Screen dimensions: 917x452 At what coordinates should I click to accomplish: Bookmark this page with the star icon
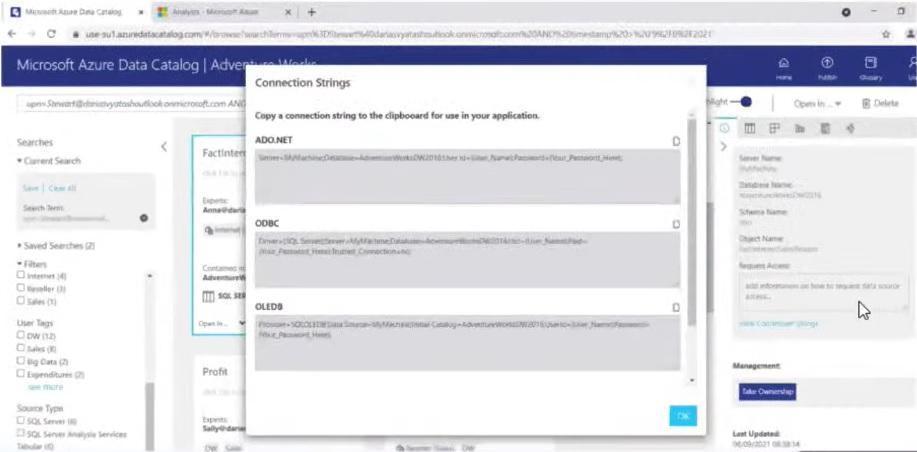pyautogui.click(x=886, y=34)
